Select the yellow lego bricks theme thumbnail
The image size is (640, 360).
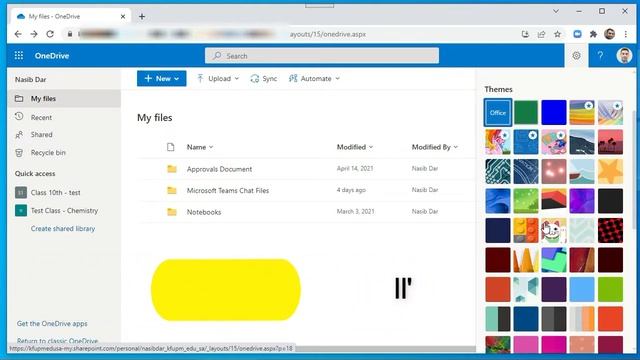pos(526,230)
